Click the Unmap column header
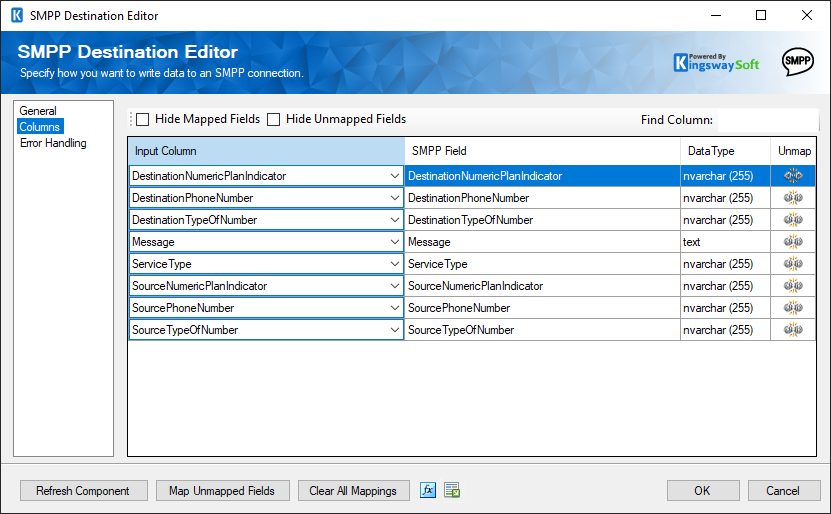Screen dimensions: 831x514 coord(793,151)
